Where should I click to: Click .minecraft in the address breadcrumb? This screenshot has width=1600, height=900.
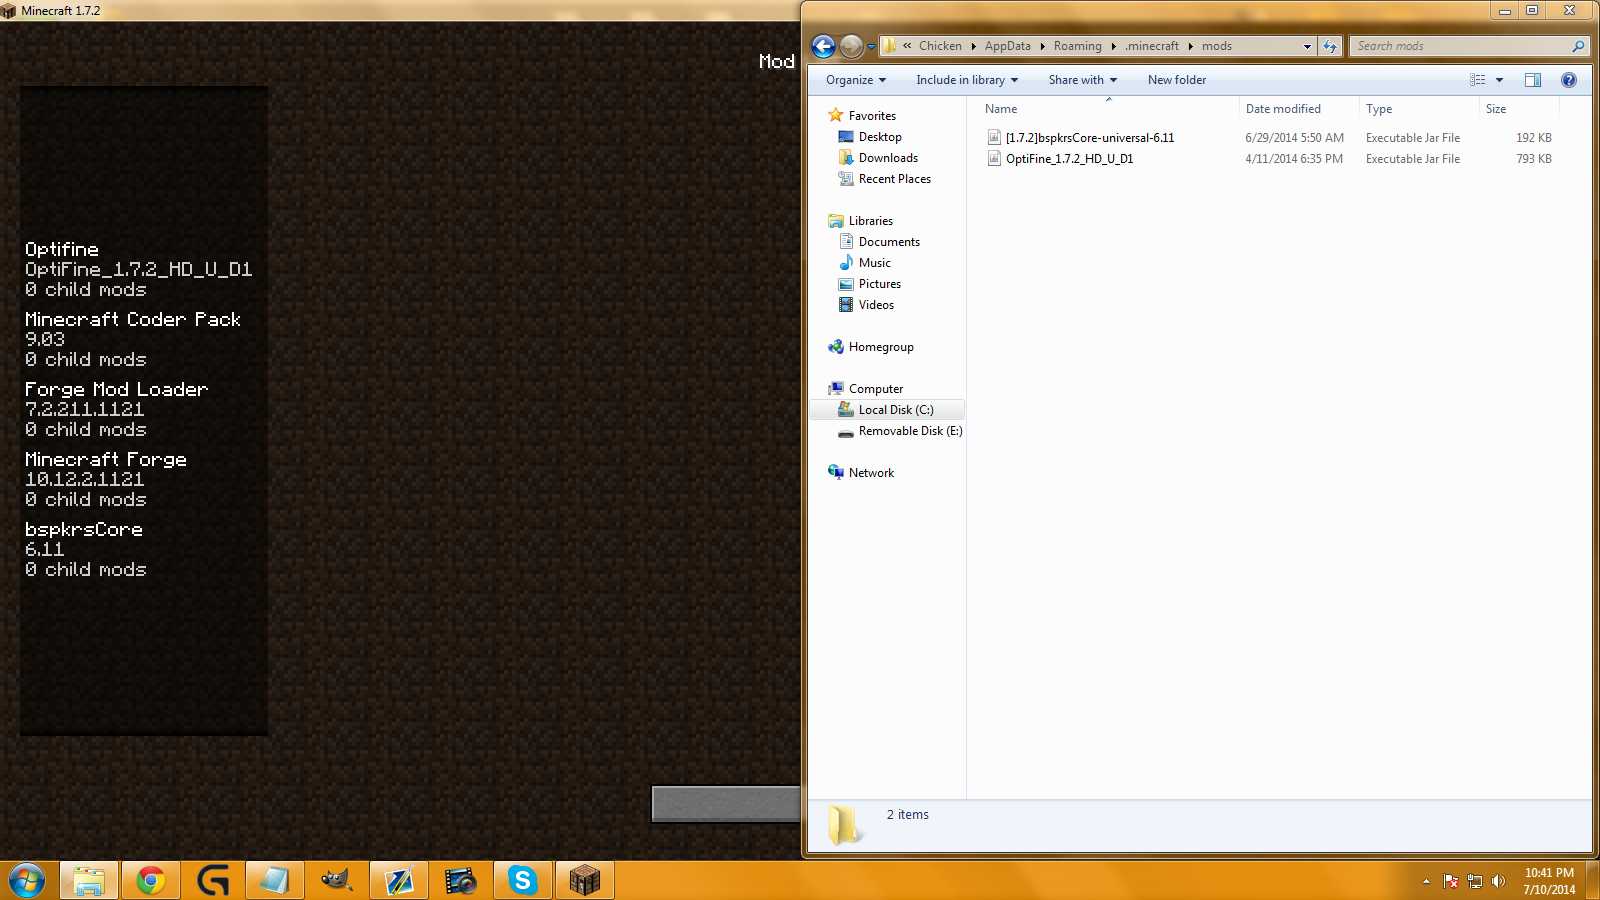[1152, 46]
